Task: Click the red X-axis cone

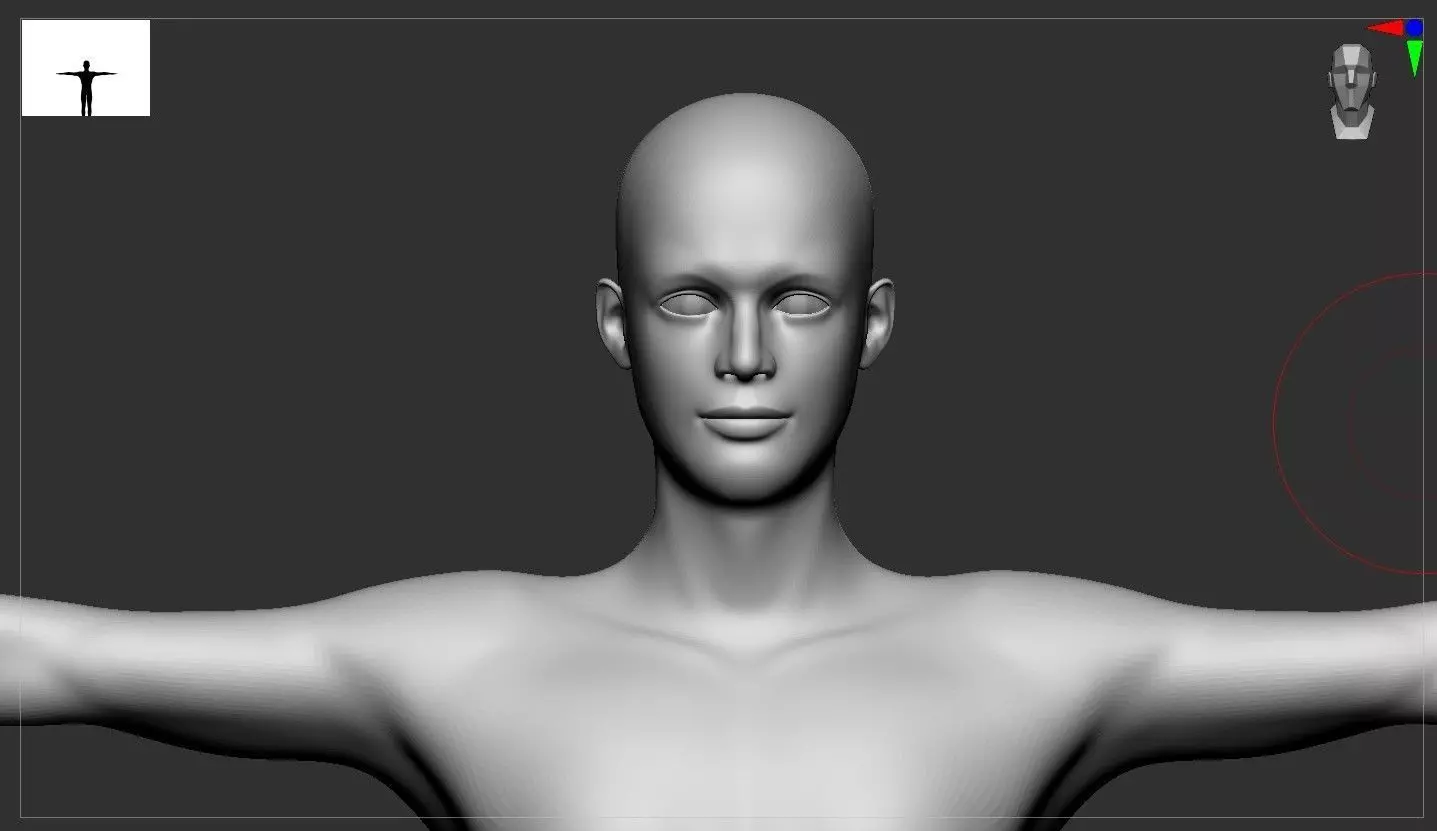Action: 1386,28
